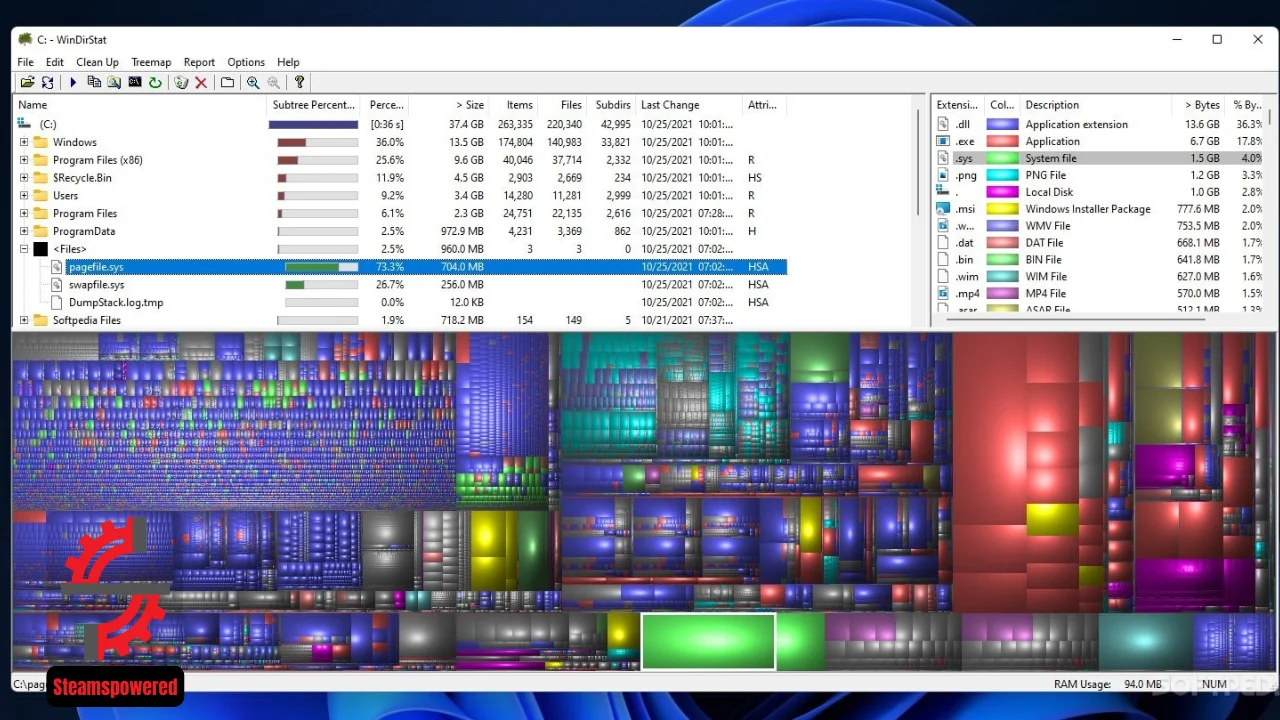Image resolution: width=1280 pixels, height=720 pixels.
Task: Sort by Last Change column header
Action: (689, 104)
